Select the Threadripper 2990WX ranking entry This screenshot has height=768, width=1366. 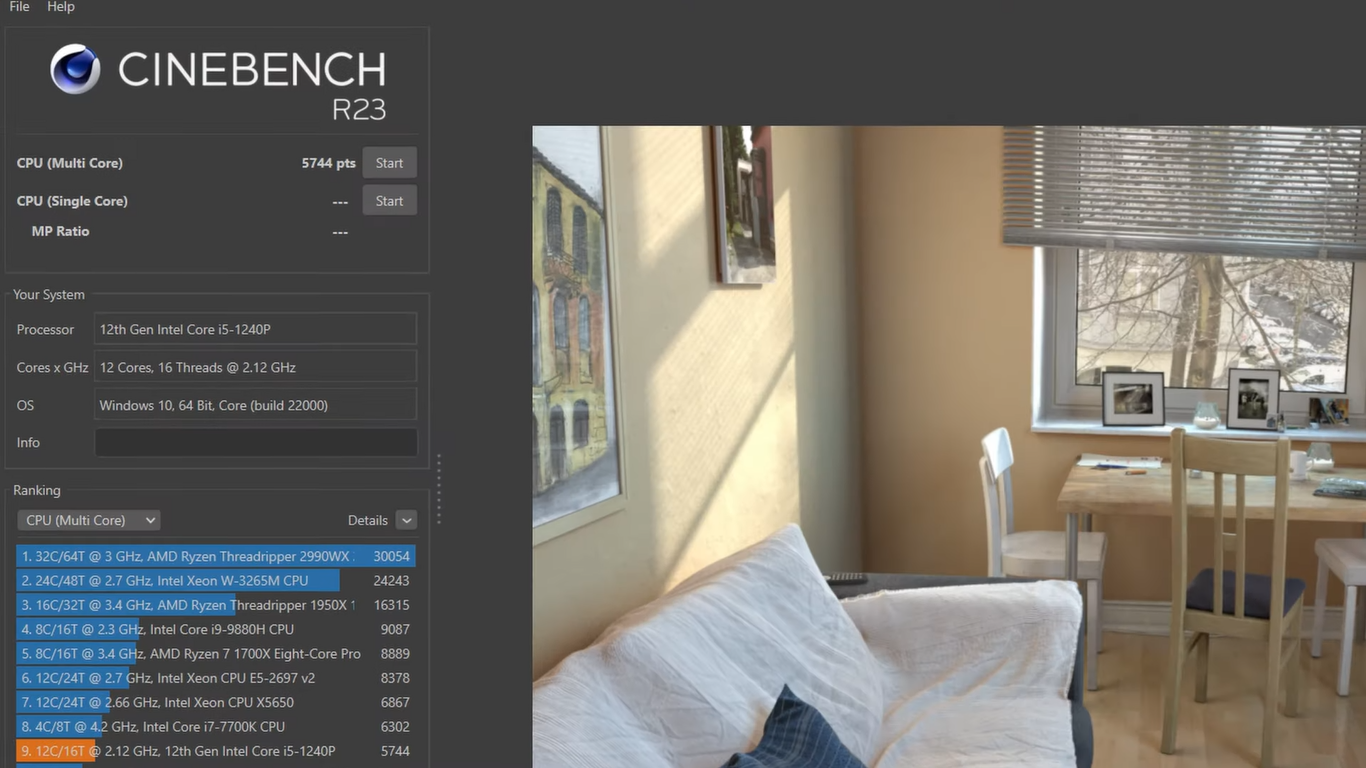pos(215,556)
